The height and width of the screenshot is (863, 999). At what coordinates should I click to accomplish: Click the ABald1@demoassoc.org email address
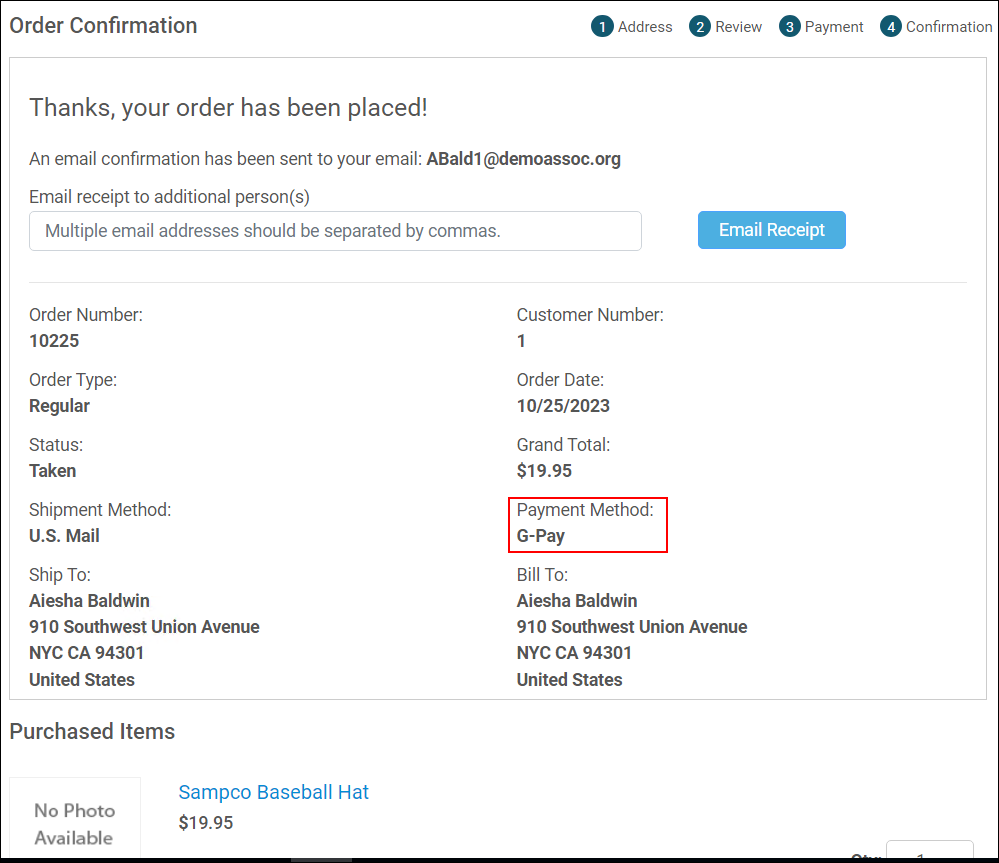coord(523,159)
